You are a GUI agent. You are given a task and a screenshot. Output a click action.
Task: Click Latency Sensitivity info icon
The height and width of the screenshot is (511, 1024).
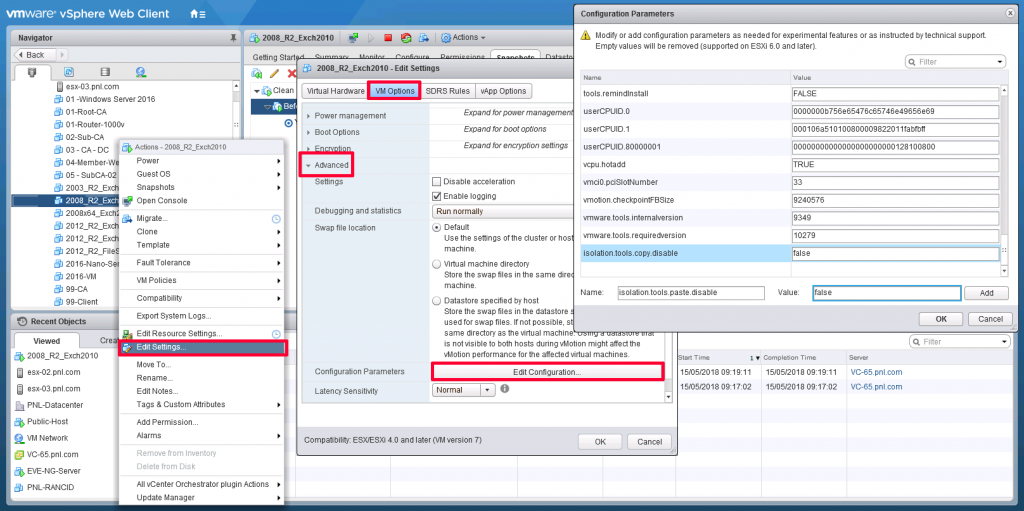504,389
